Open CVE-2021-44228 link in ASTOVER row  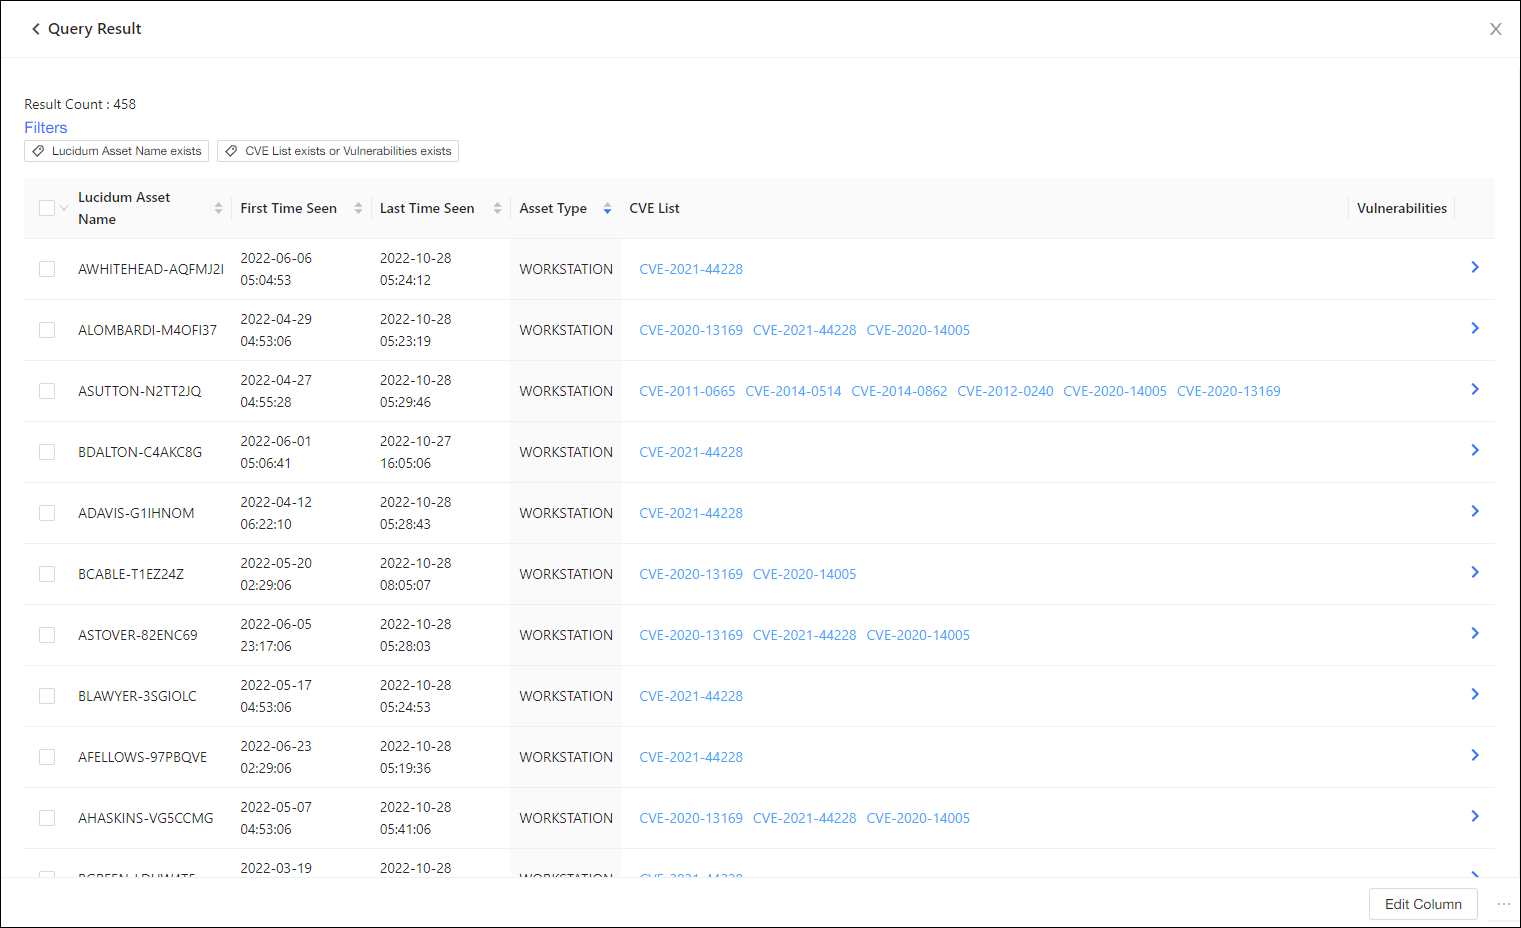804,635
